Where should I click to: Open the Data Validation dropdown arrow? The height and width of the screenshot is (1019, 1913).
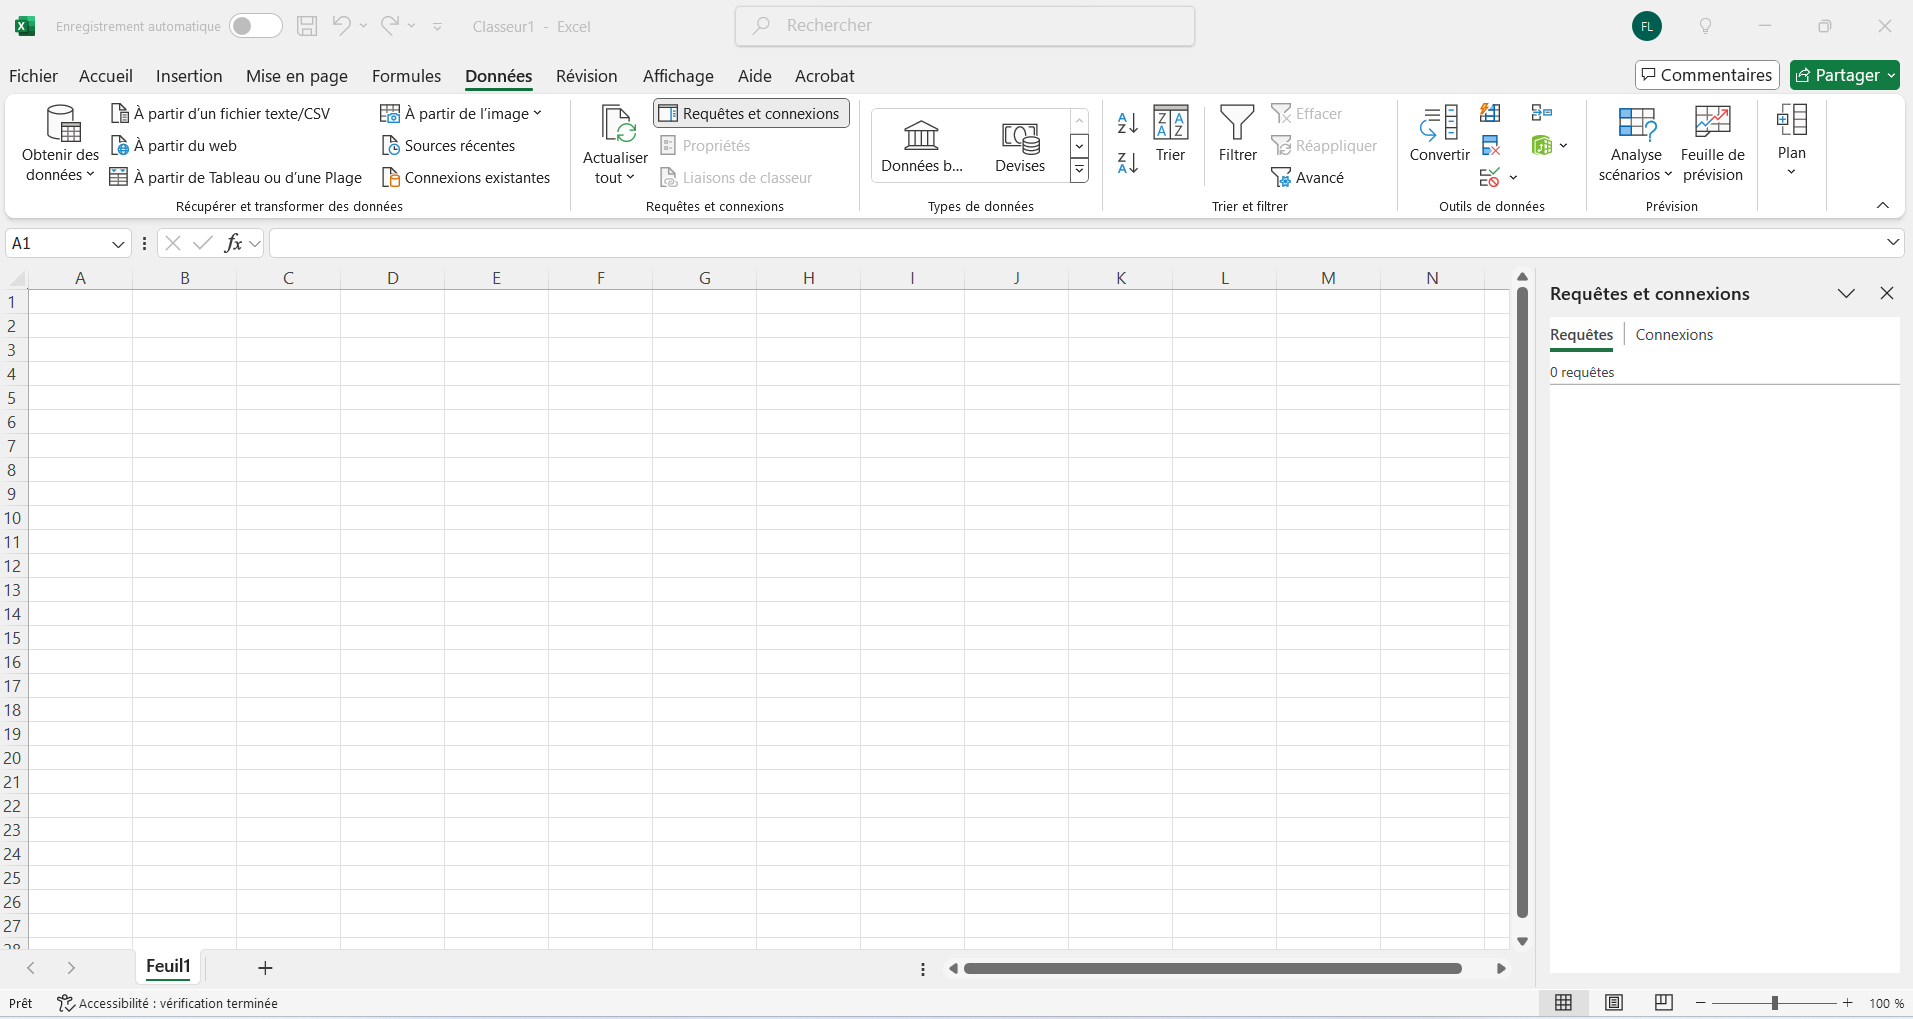point(1513,178)
